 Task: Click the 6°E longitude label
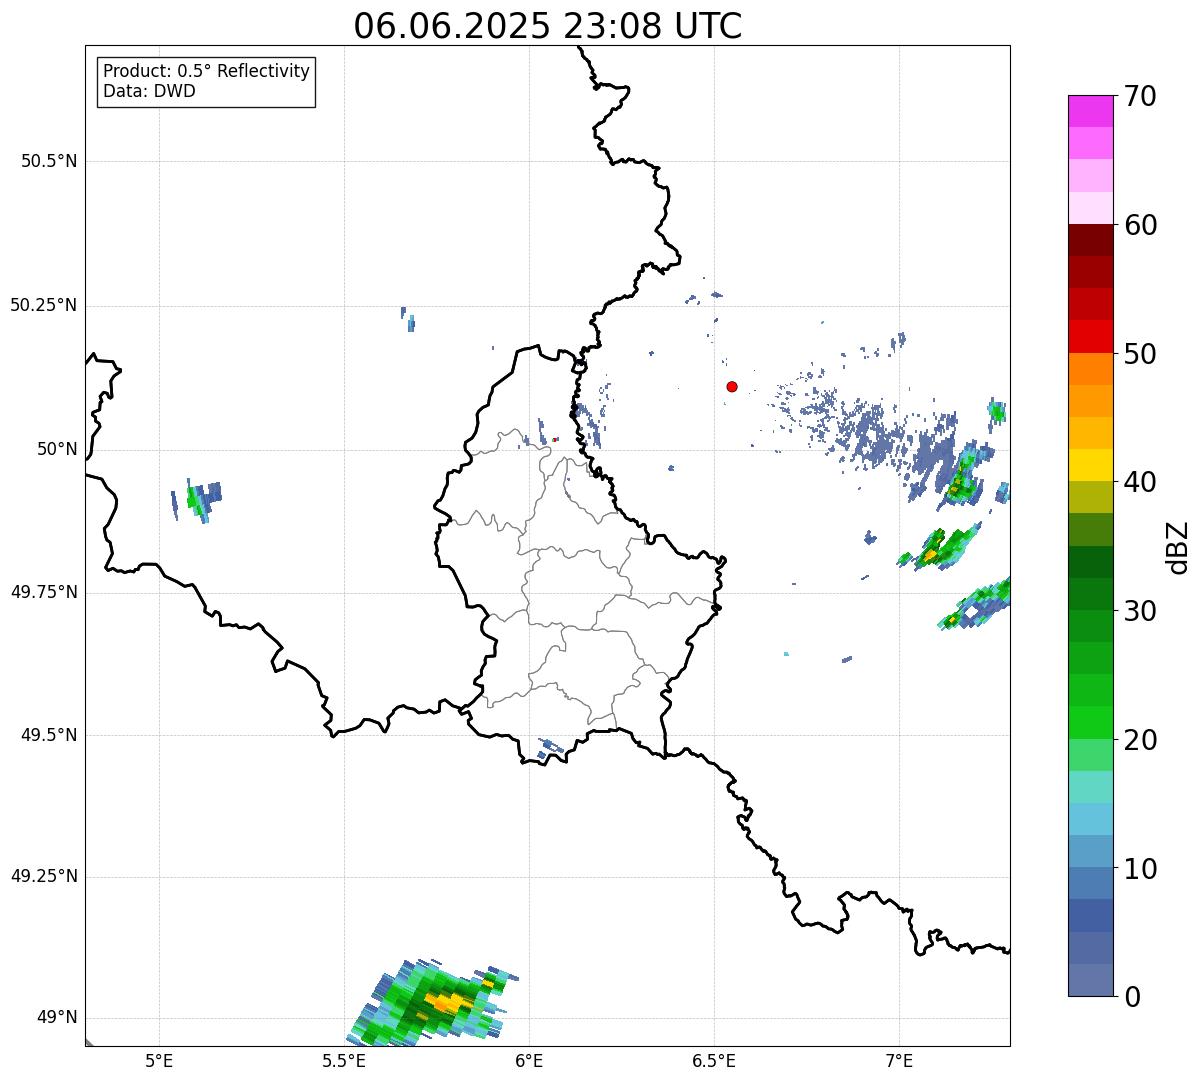coord(529,1060)
